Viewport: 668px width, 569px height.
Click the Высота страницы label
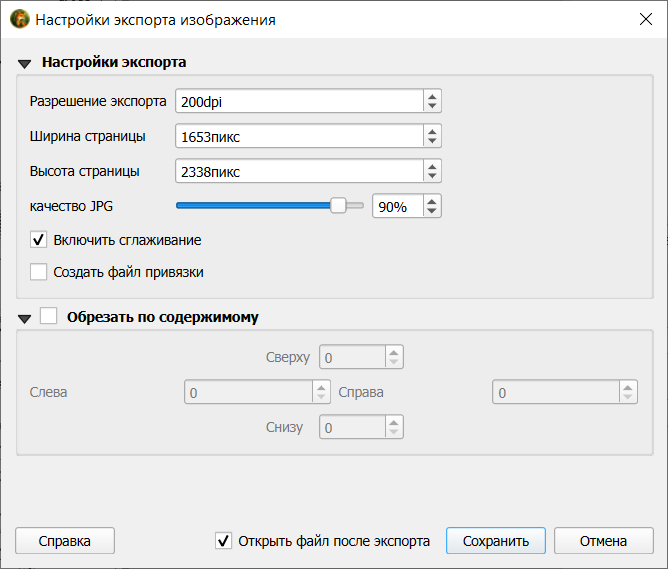(x=84, y=171)
